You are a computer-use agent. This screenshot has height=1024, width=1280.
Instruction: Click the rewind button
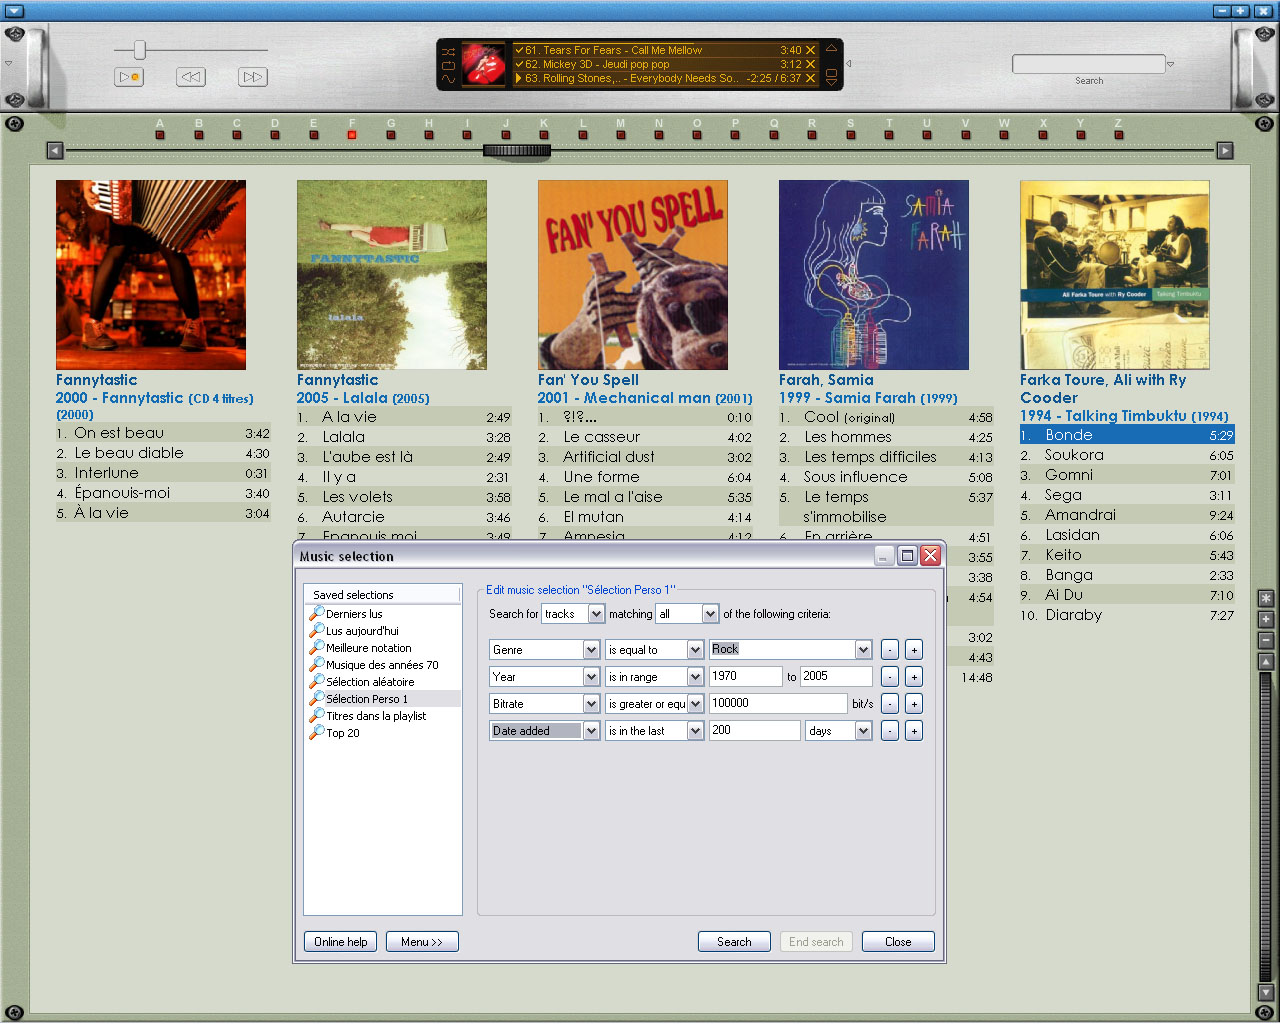191,77
